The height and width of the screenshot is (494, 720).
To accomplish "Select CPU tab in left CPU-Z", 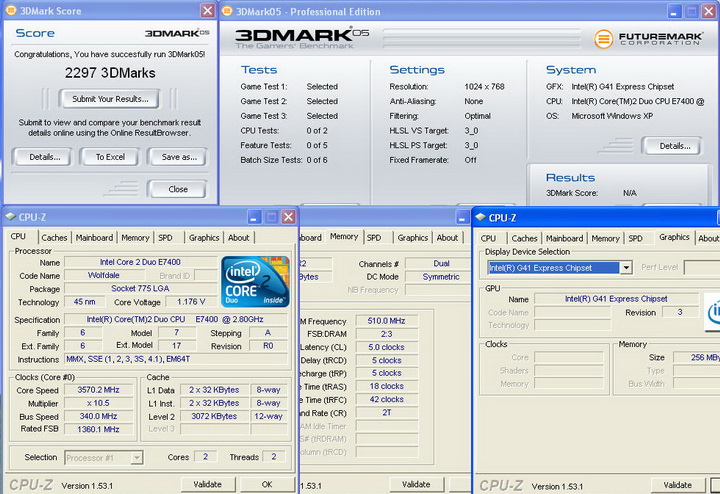I will (18, 236).
